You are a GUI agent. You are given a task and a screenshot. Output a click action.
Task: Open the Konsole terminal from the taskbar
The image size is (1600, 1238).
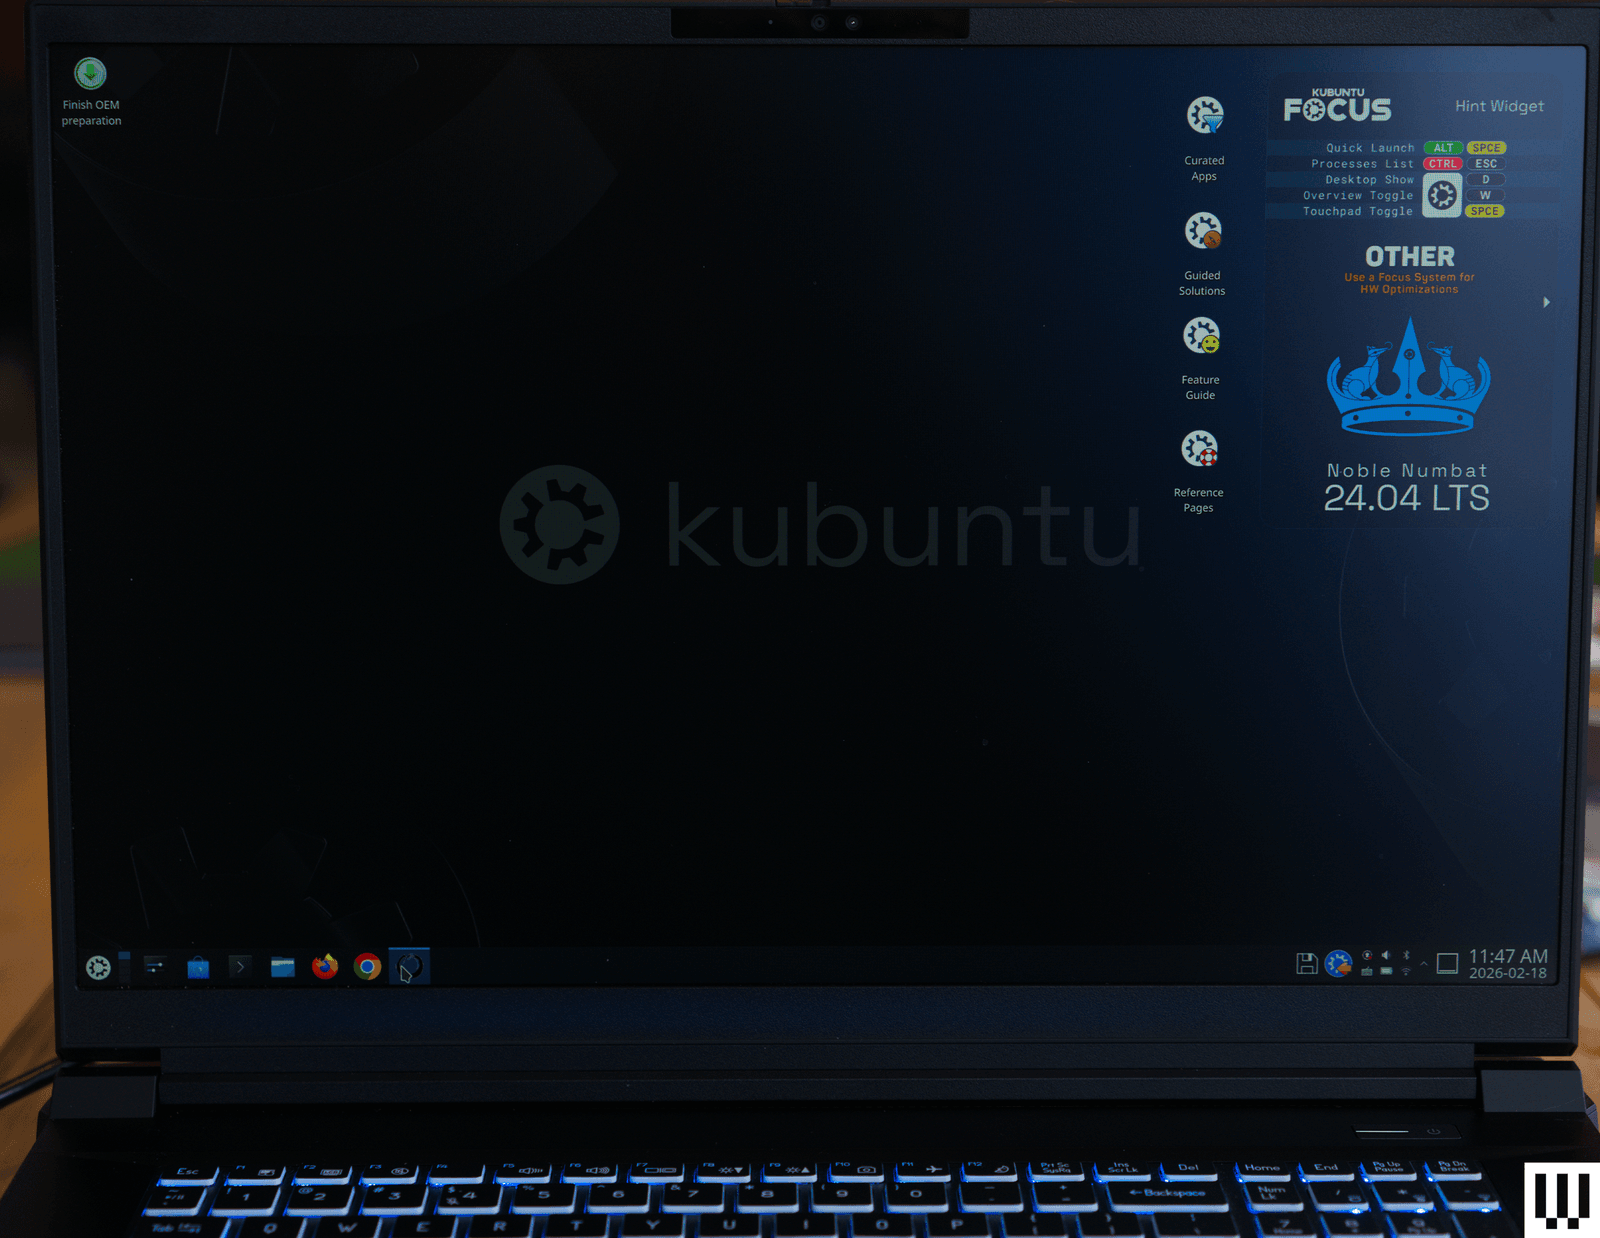click(240, 967)
